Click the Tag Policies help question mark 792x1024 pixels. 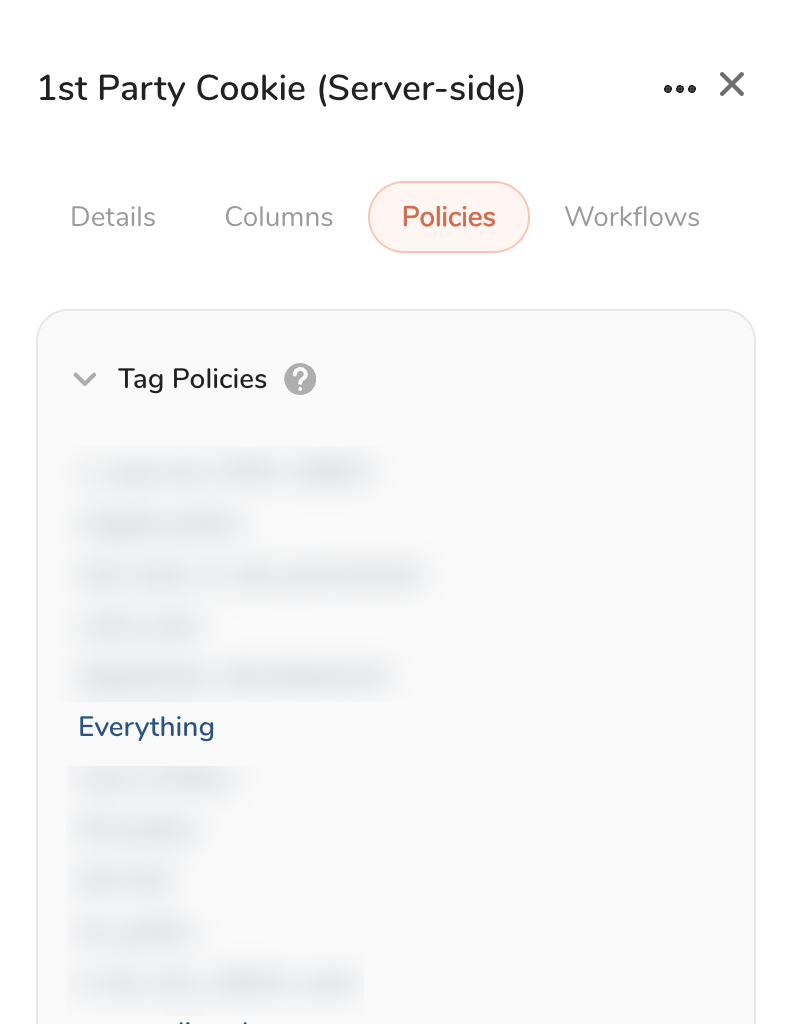[300, 380]
